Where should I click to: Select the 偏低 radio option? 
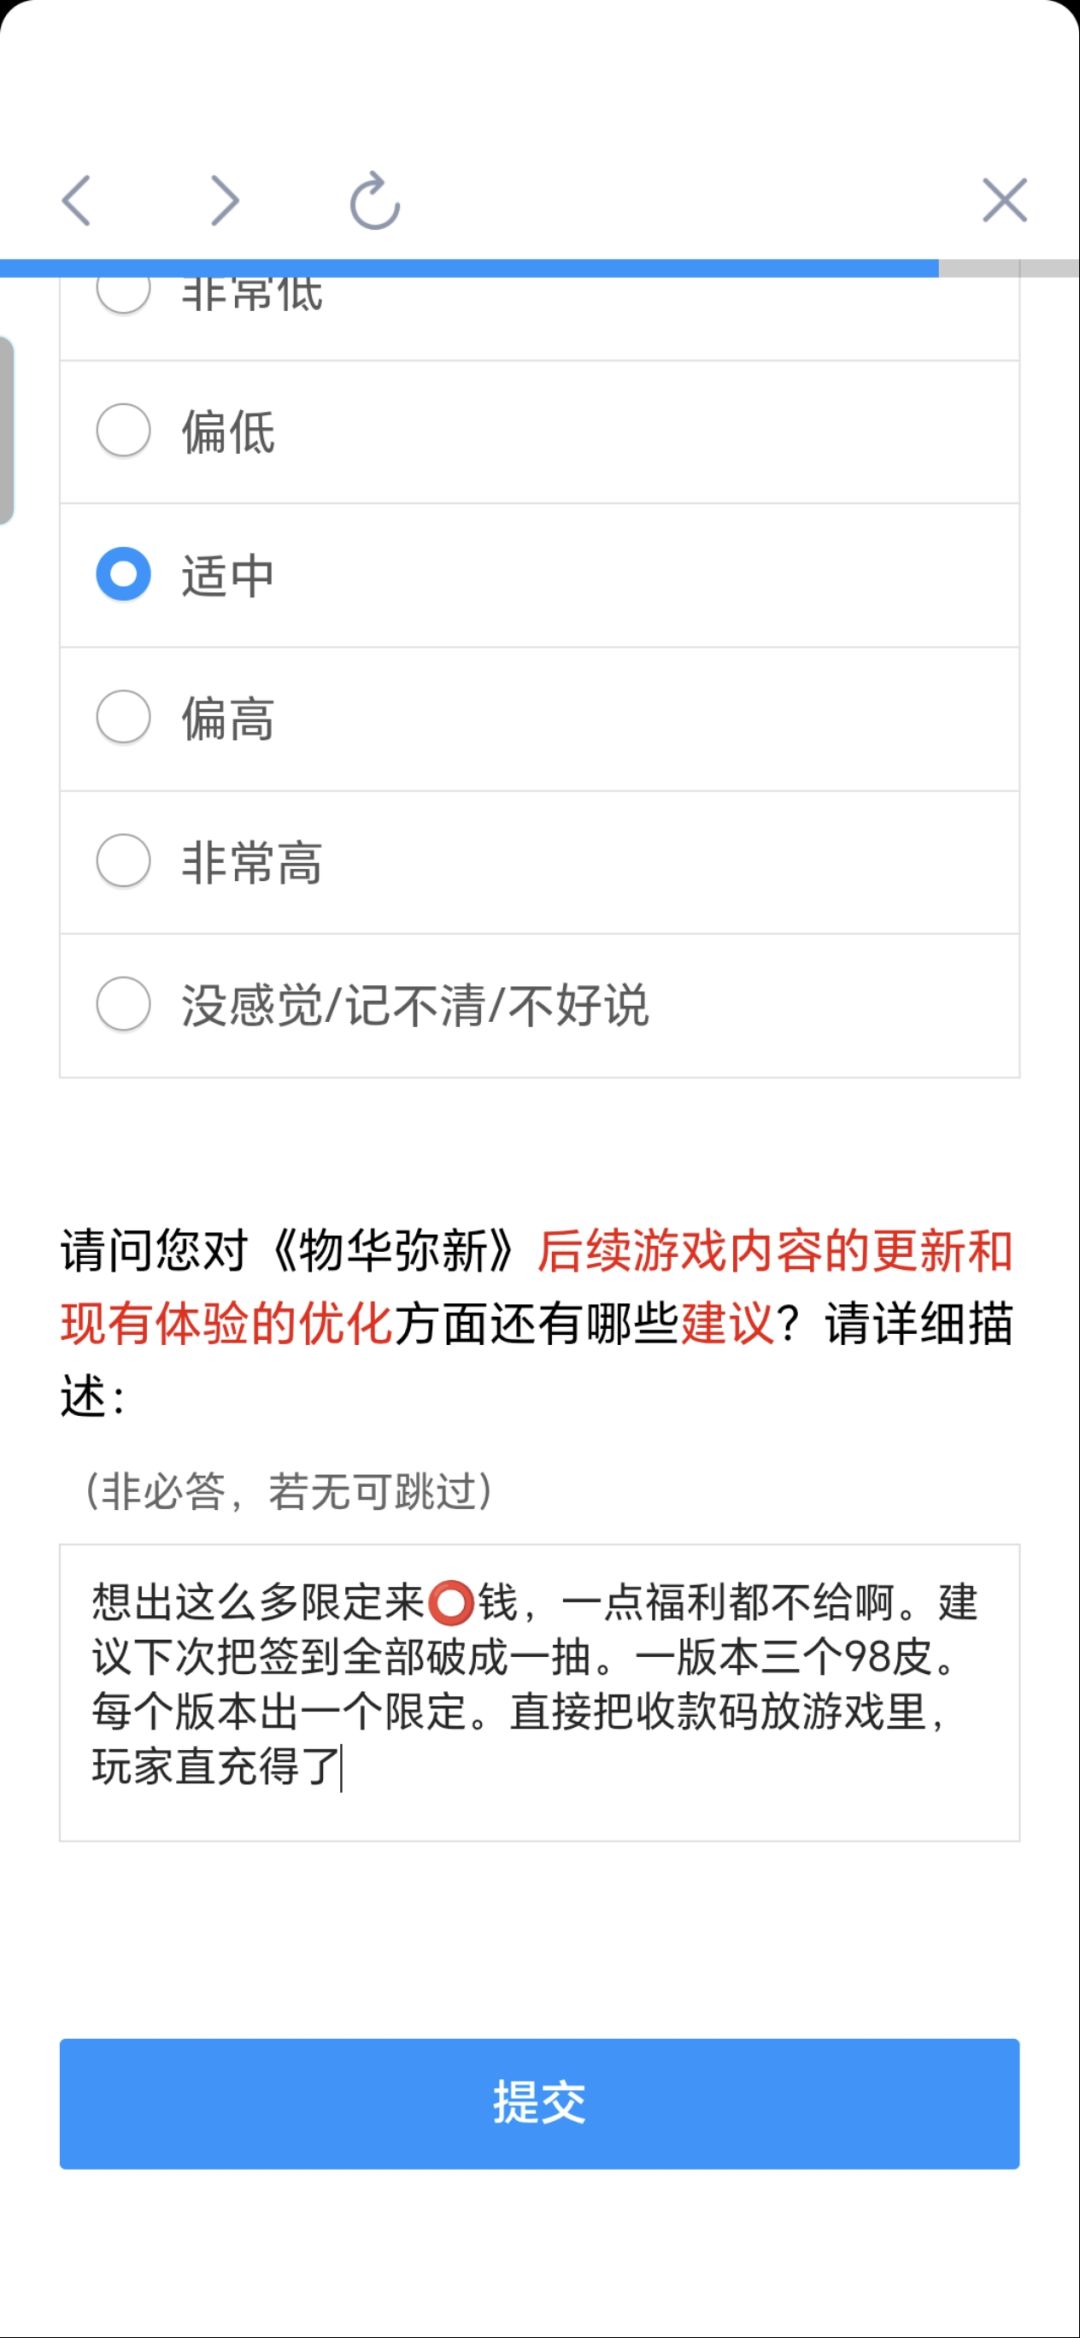pos(124,431)
